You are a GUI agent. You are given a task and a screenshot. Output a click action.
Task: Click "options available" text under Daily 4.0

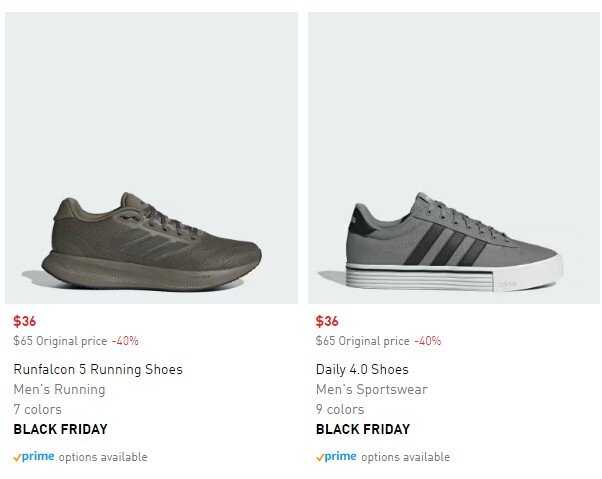click(x=405, y=457)
